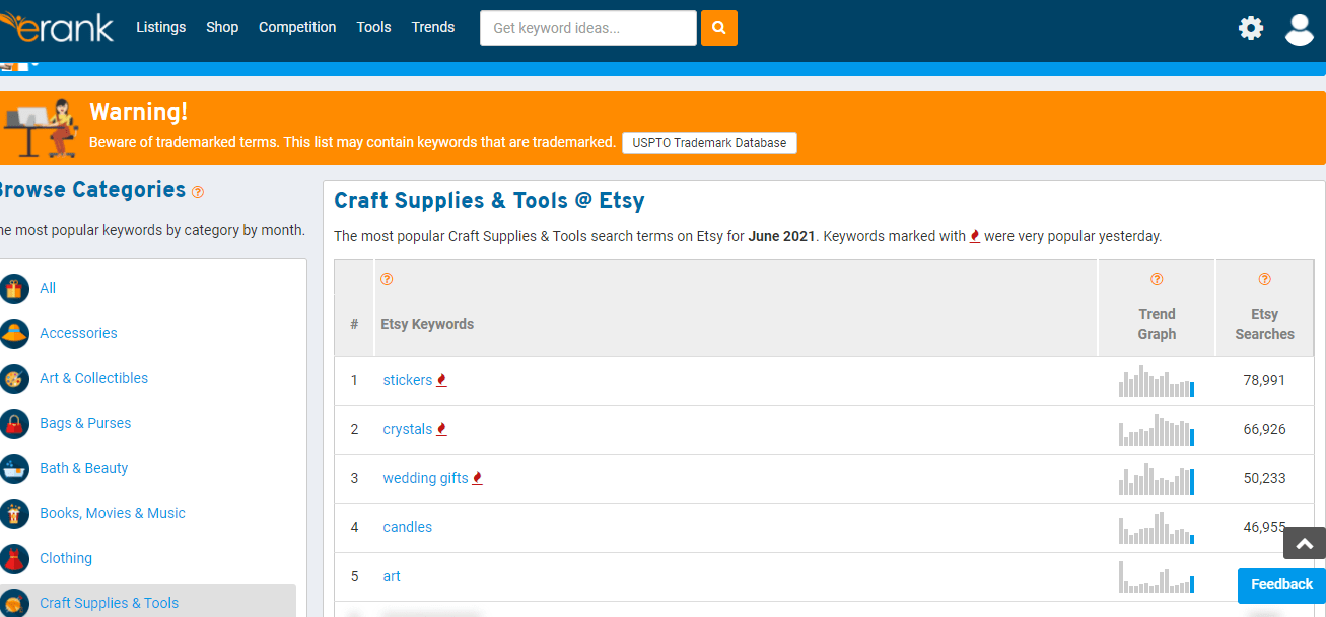Select the Art & Collectibles category link

pos(94,378)
